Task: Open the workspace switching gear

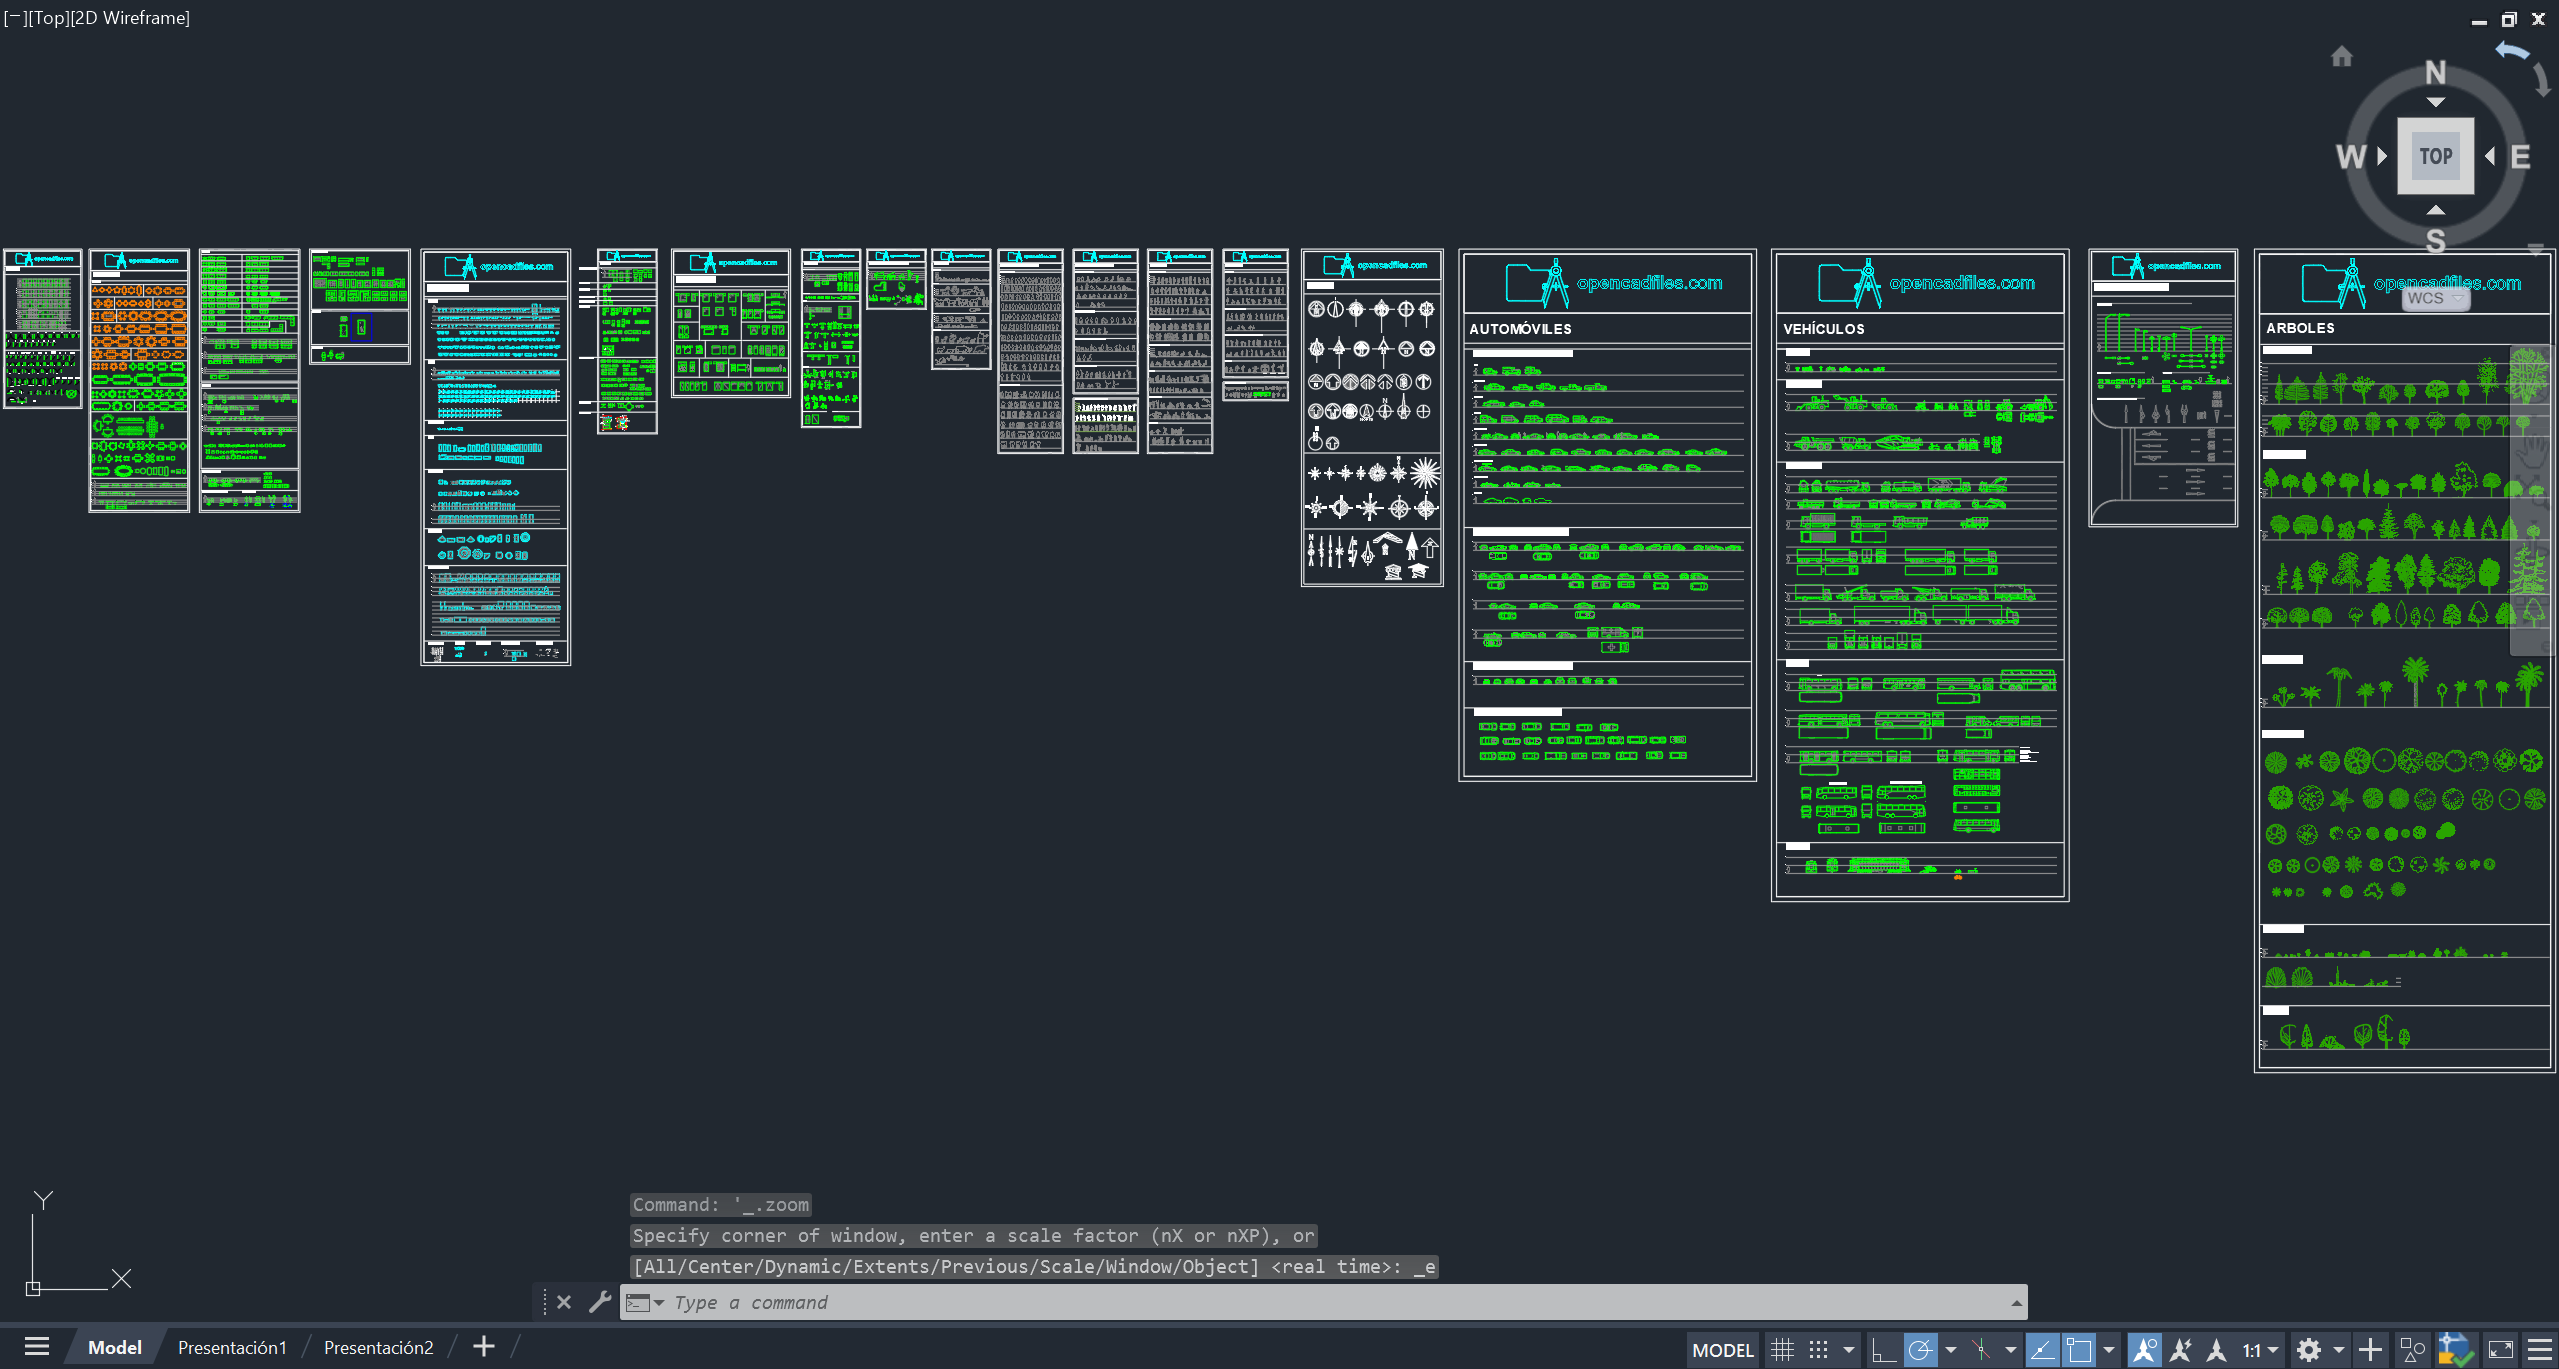Action: [2309, 1350]
